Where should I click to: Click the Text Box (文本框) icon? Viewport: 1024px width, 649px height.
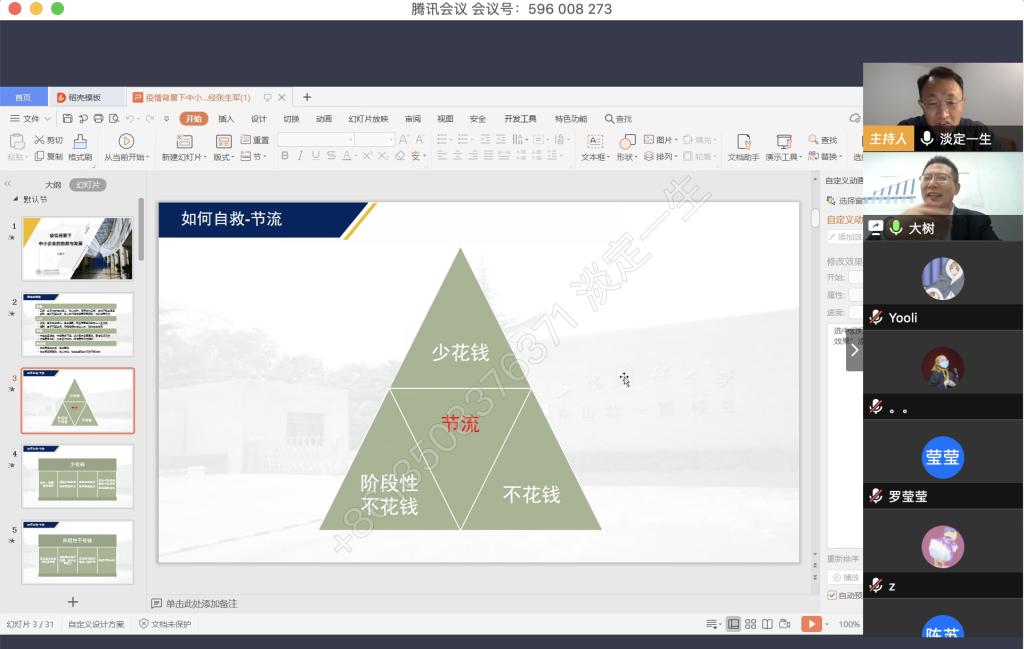[x=594, y=141]
